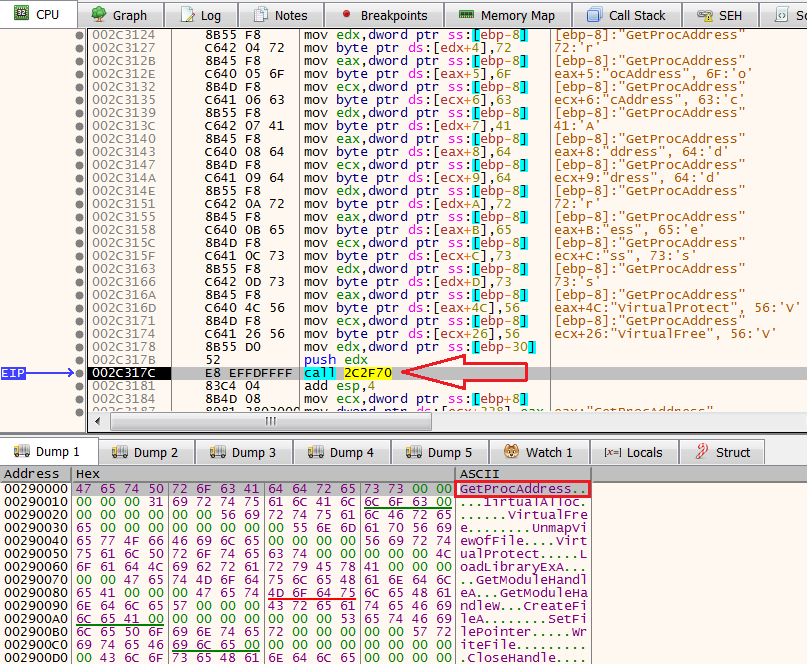
Task: Select instruction mov byte ptr ds:[edx+4],72
Action: pyautogui.click(x=408, y=48)
